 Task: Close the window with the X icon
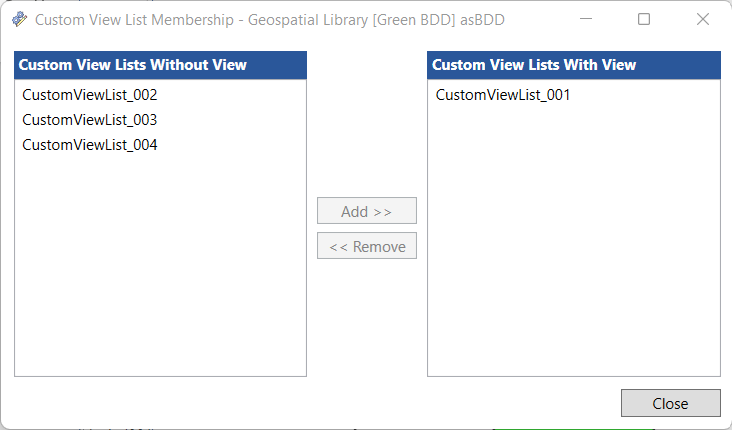703,19
